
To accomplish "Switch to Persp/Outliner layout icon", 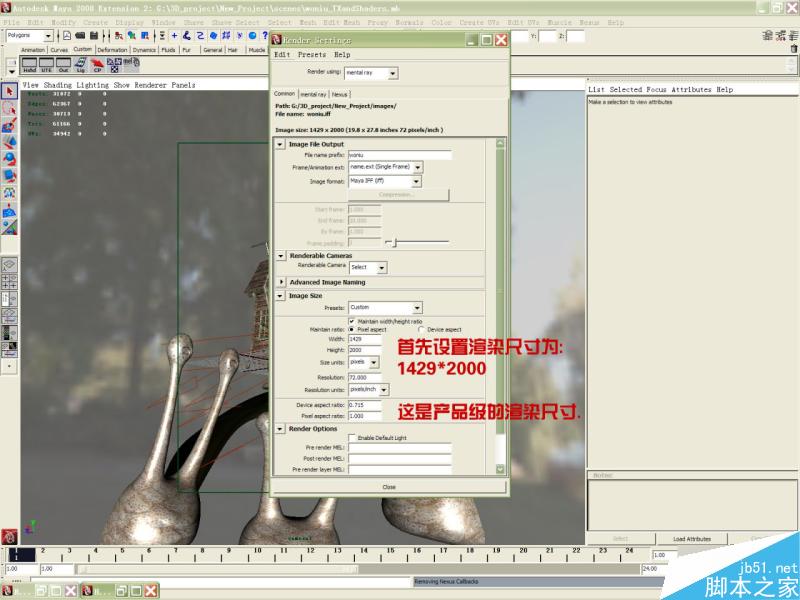I will point(9,298).
